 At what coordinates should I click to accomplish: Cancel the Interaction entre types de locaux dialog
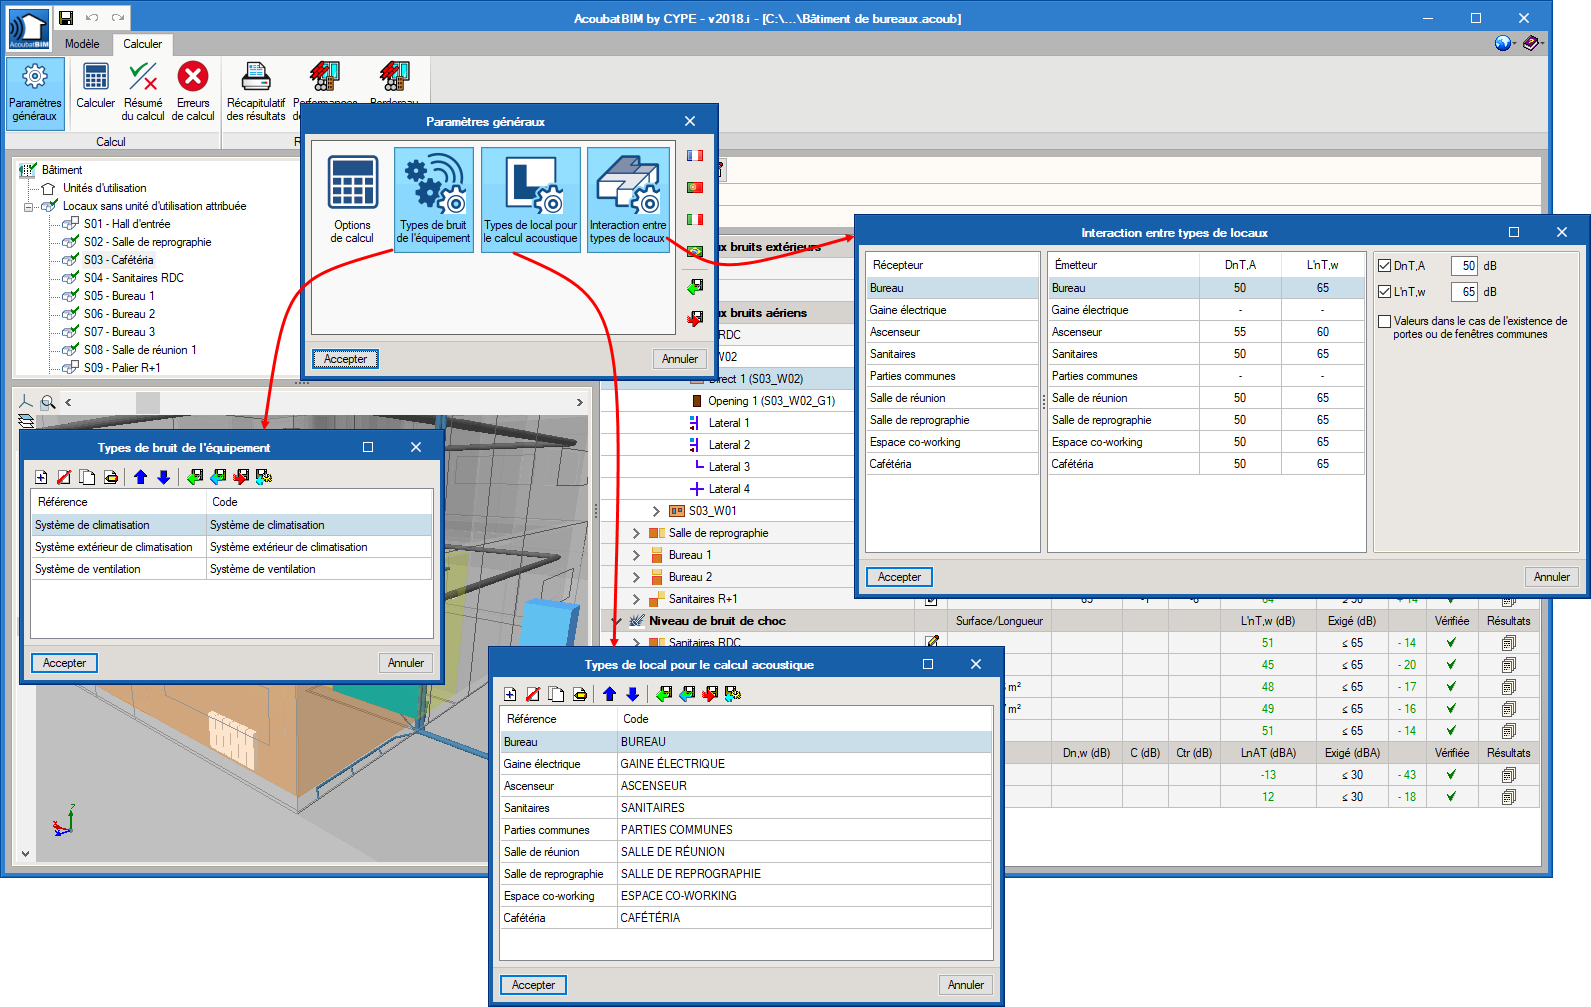pos(1552,577)
